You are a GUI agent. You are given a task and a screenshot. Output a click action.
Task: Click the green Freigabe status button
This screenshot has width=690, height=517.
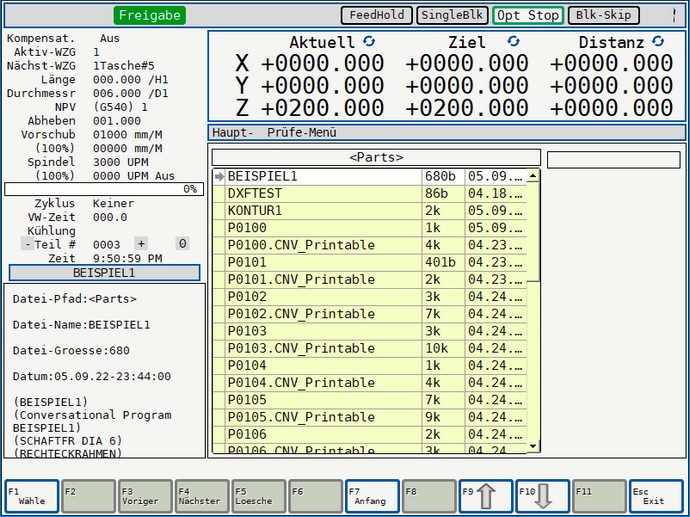[150, 15]
